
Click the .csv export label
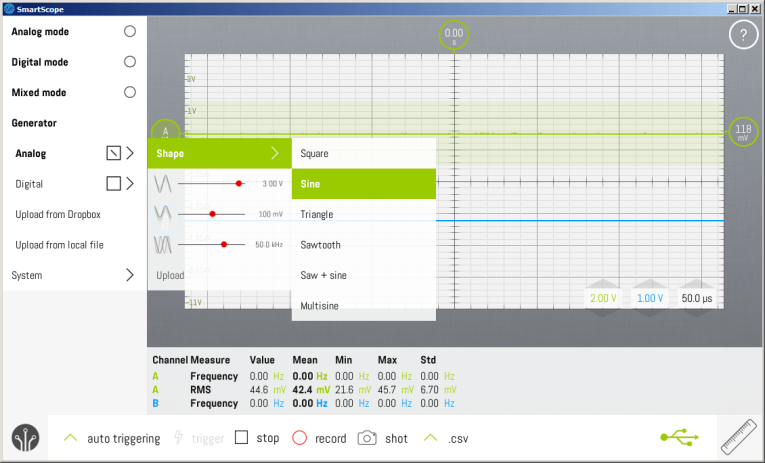pyautogui.click(x=458, y=439)
